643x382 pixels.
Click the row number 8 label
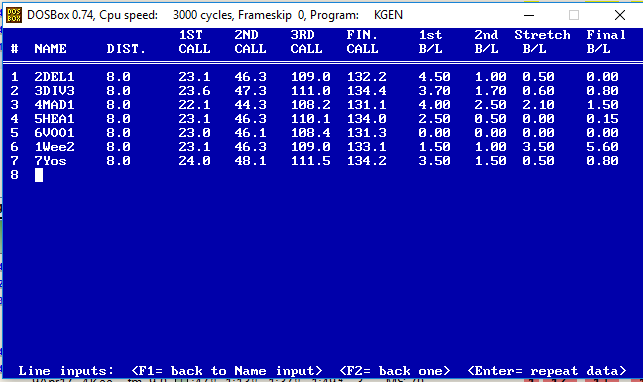[14, 175]
